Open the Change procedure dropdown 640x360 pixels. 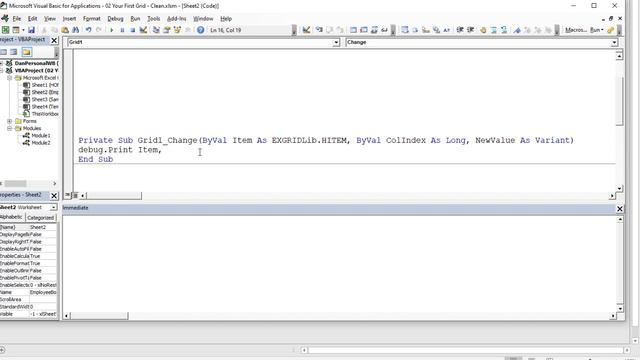pyautogui.click(x=614, y=42)
